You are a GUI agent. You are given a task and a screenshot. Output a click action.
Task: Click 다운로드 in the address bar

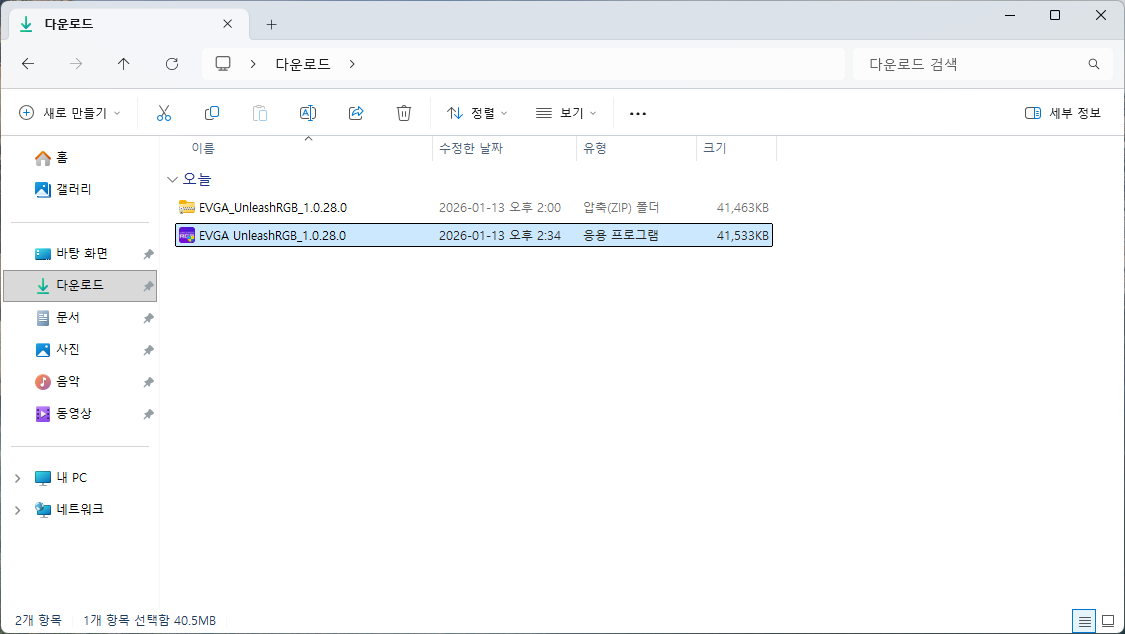303,64
